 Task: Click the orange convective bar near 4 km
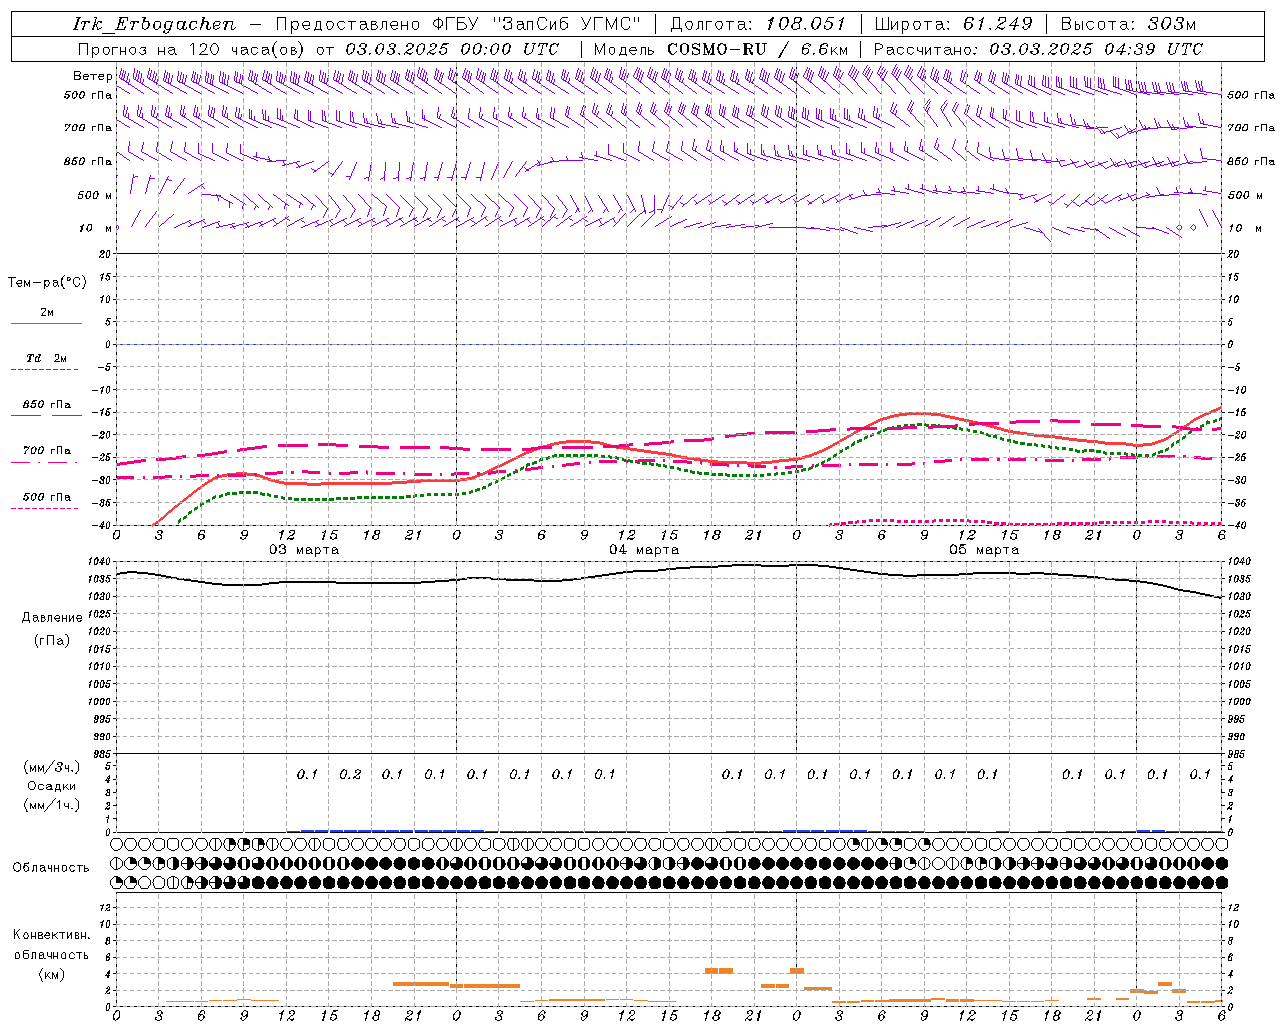tap(719, 970)
